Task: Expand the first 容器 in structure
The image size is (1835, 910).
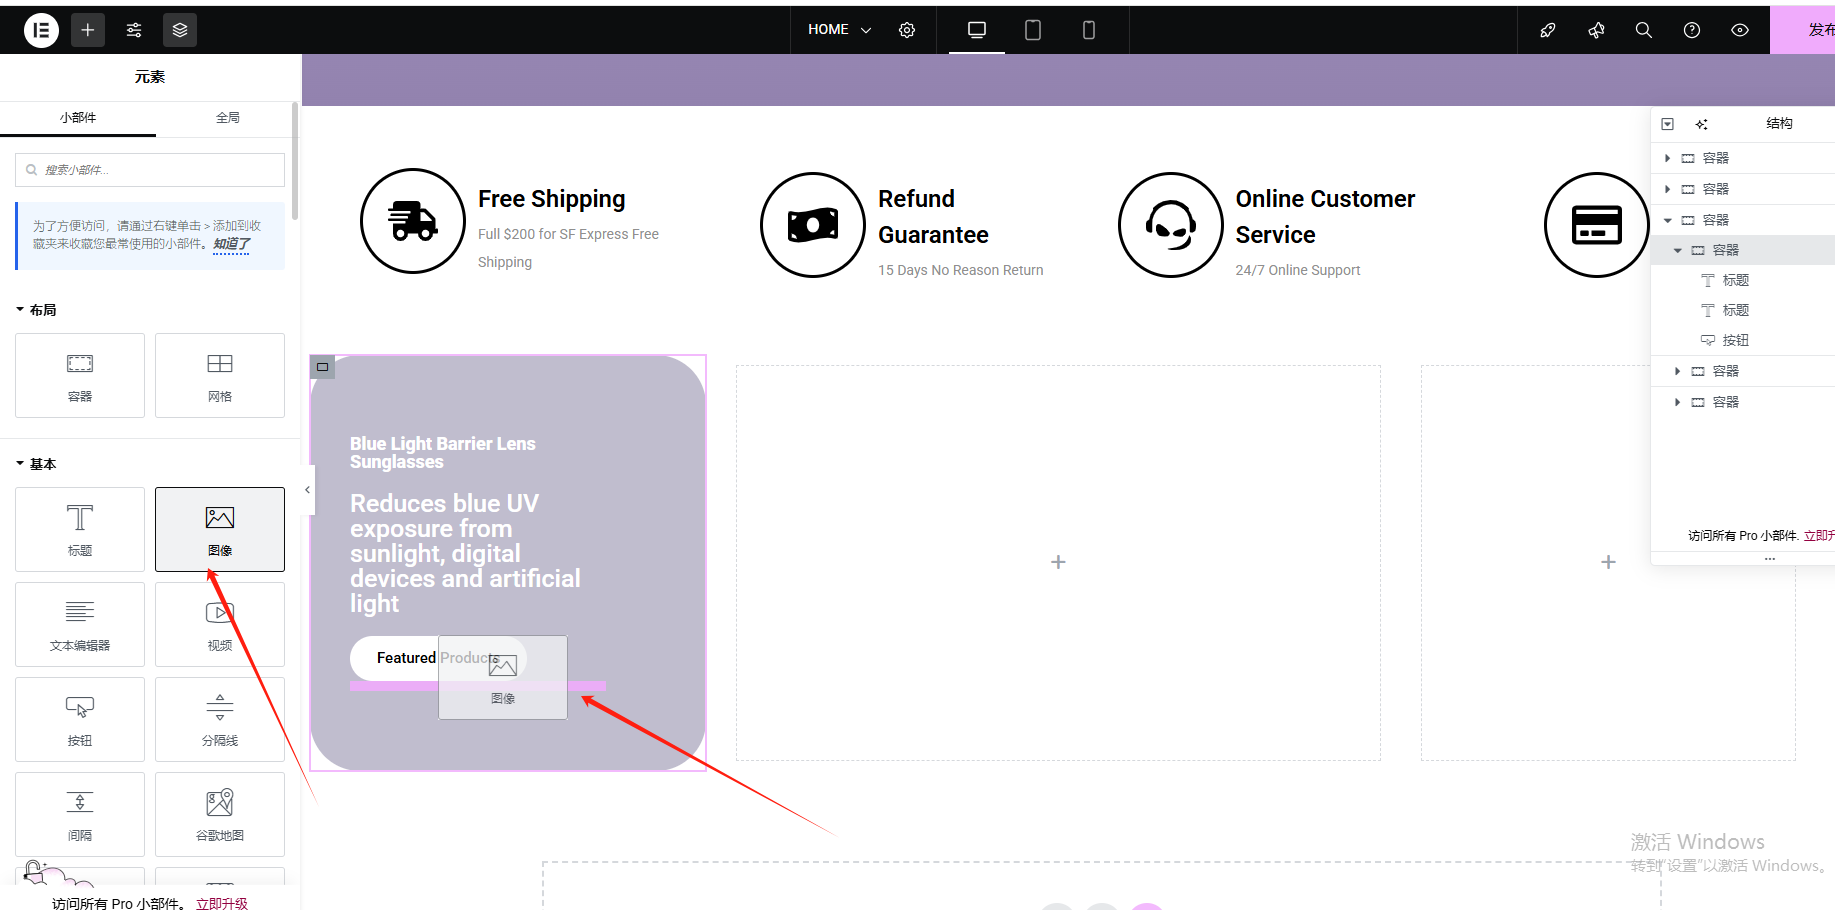Action: point(1667,158)
